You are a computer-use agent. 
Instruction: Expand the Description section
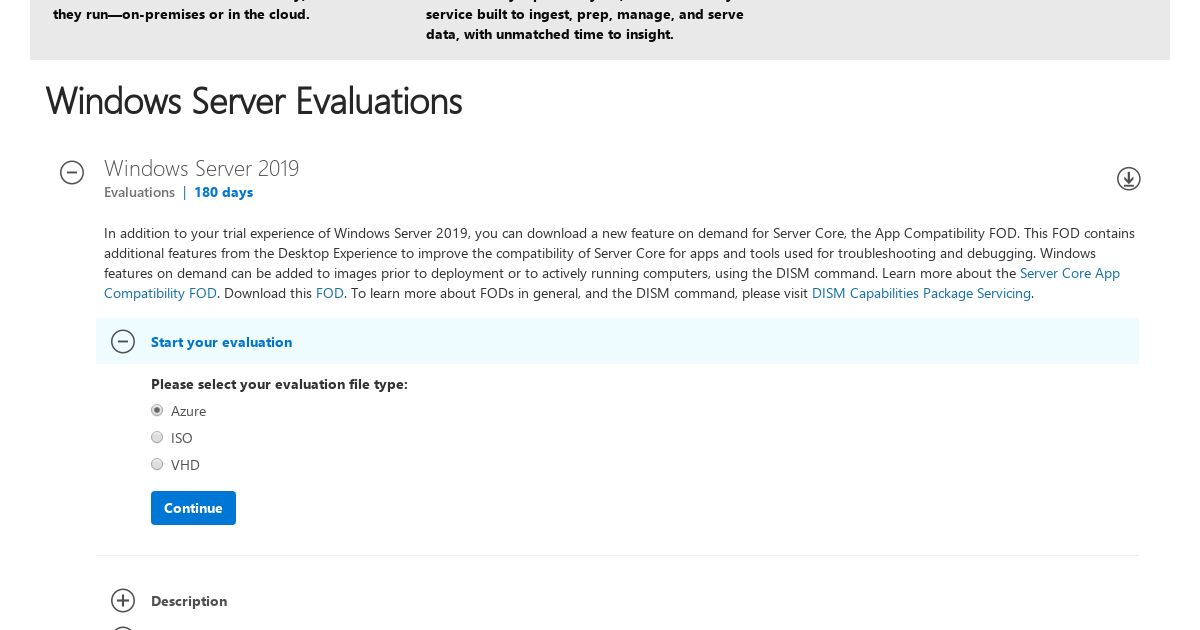point(123,601)
